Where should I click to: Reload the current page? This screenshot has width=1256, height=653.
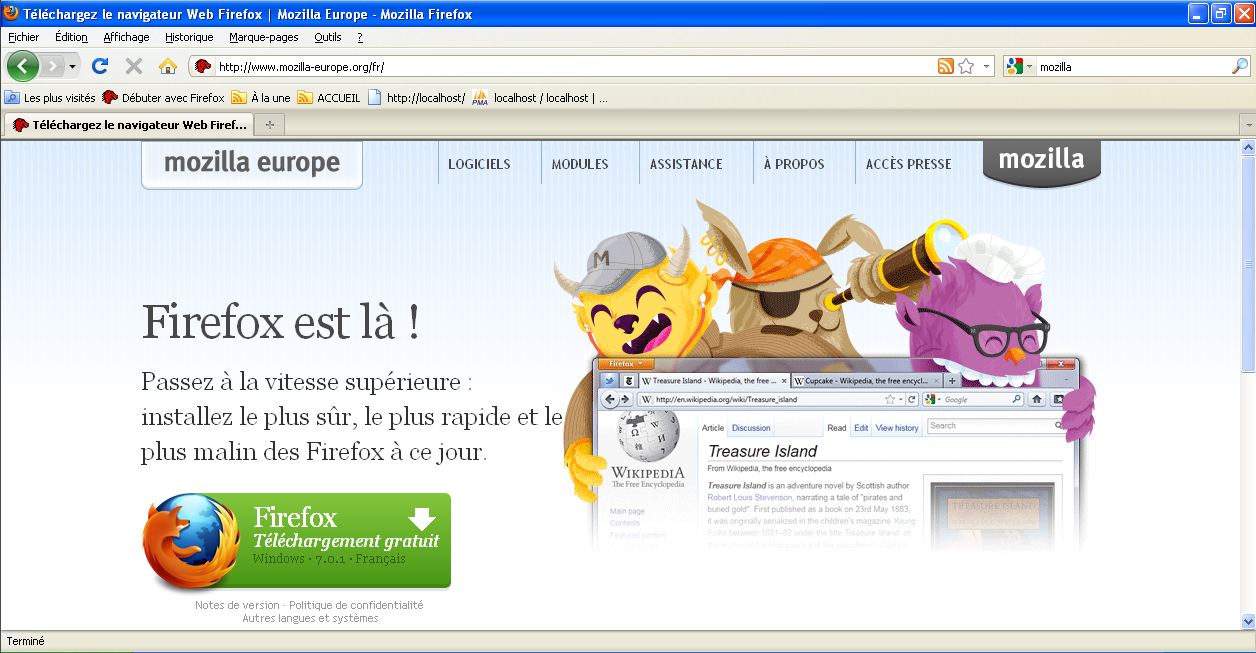click(100, 66)
